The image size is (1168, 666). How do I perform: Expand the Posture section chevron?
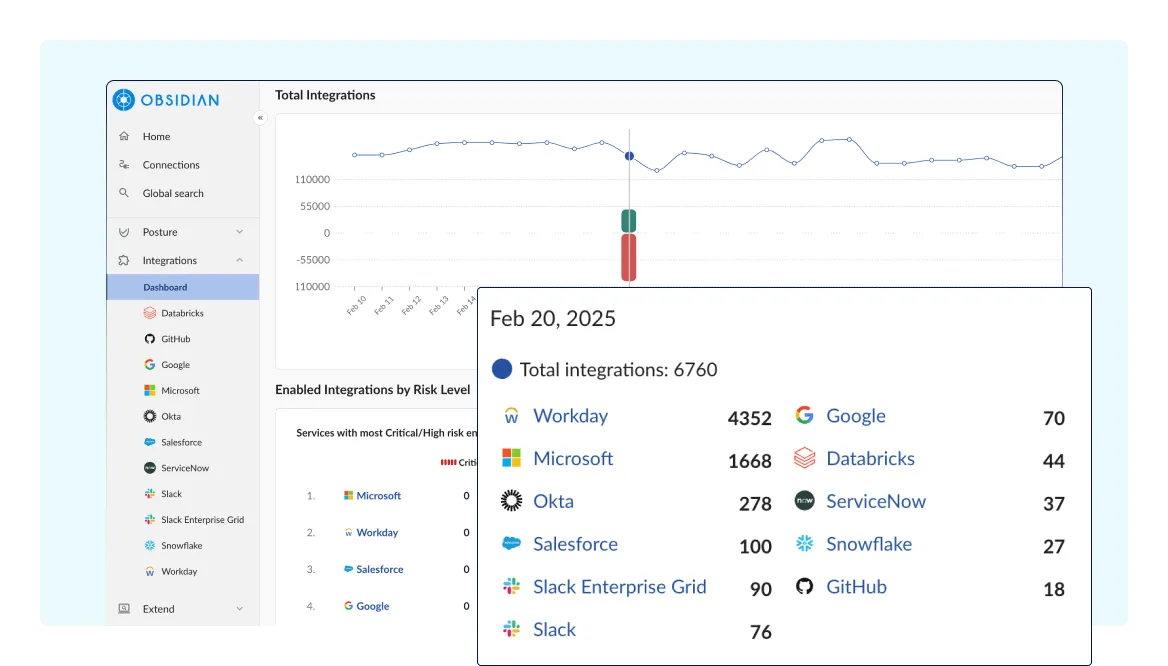click(x=240, y=232)
